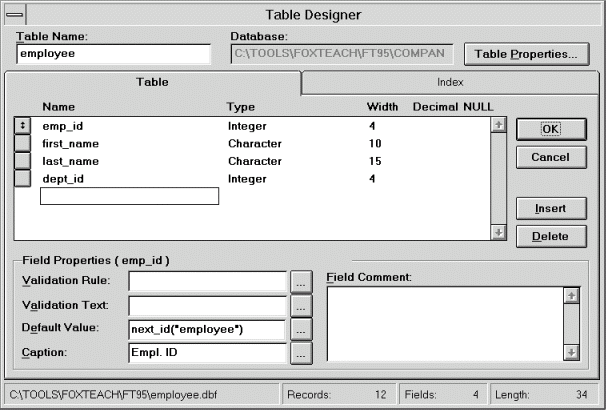606x410 pixels.
Task: Insert a new field with Insert button
Action: pyautogui.click(x=551, y=209)
